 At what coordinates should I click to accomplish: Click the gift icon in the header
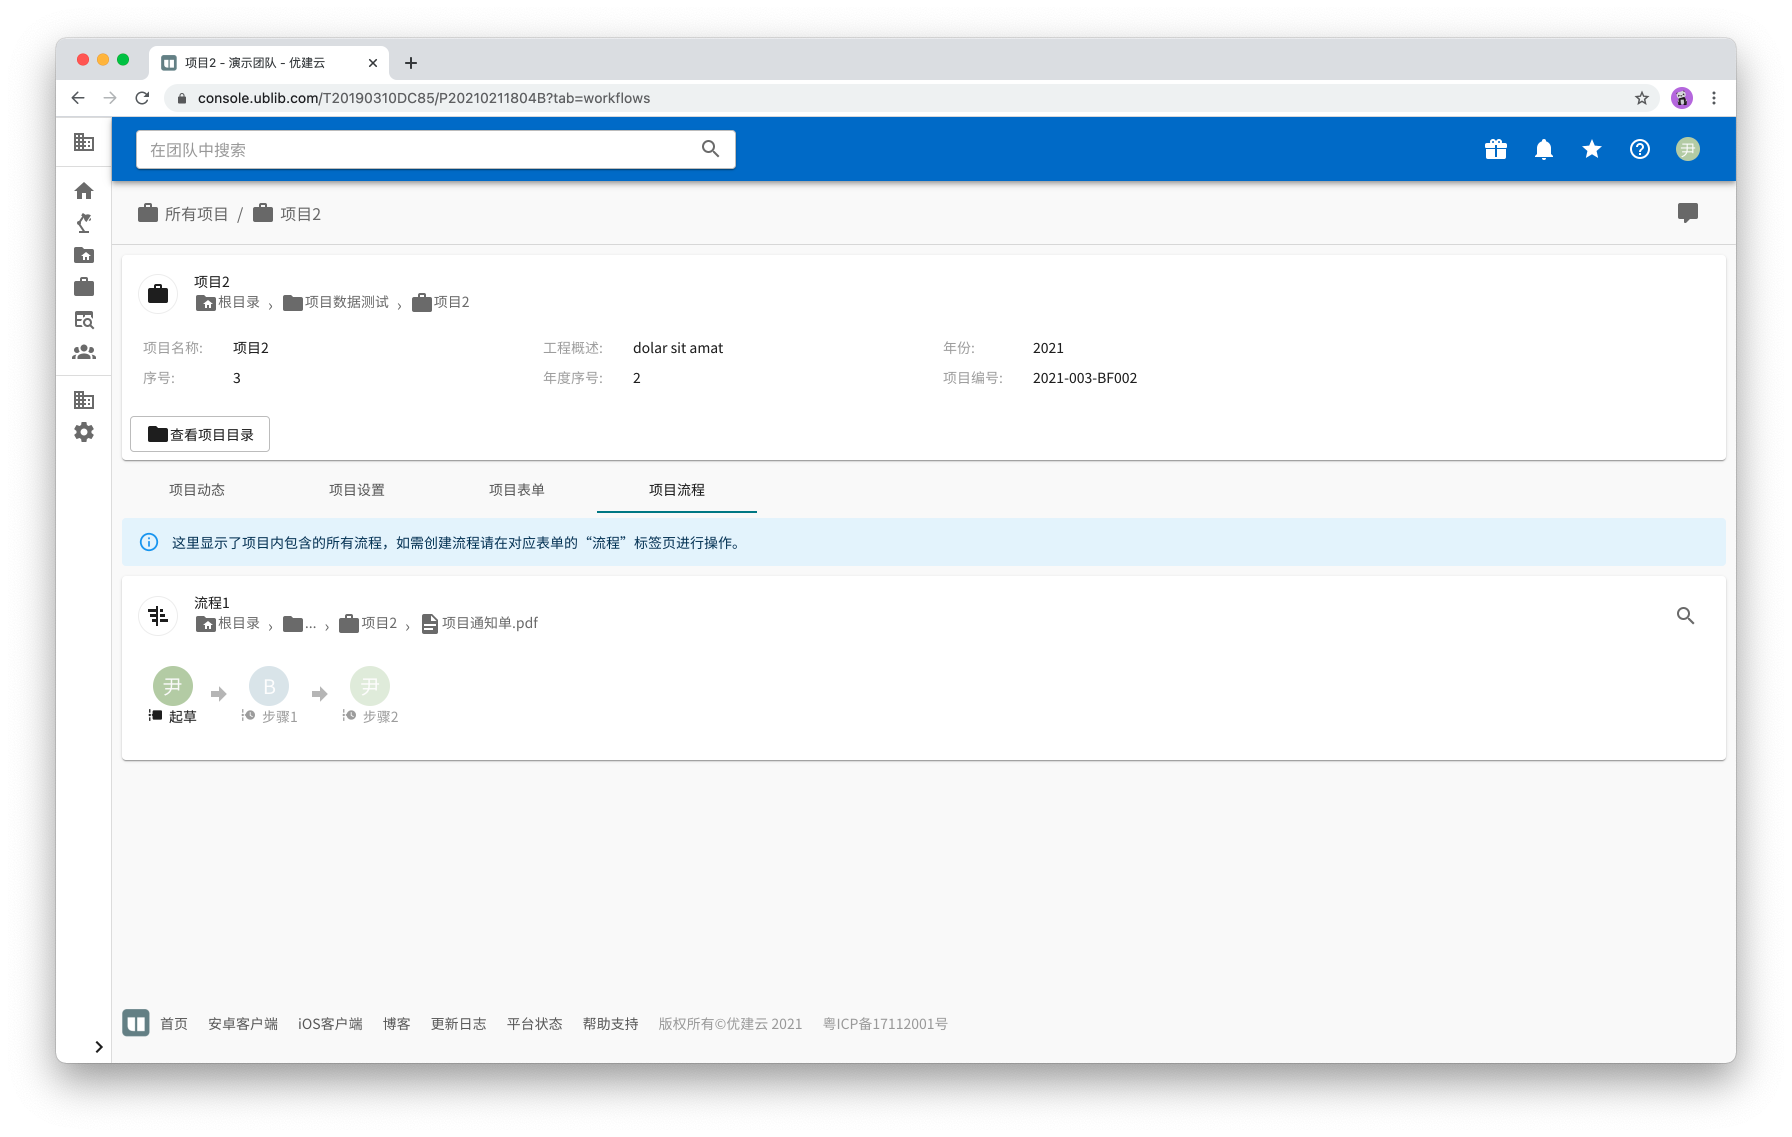[1495, 150]
